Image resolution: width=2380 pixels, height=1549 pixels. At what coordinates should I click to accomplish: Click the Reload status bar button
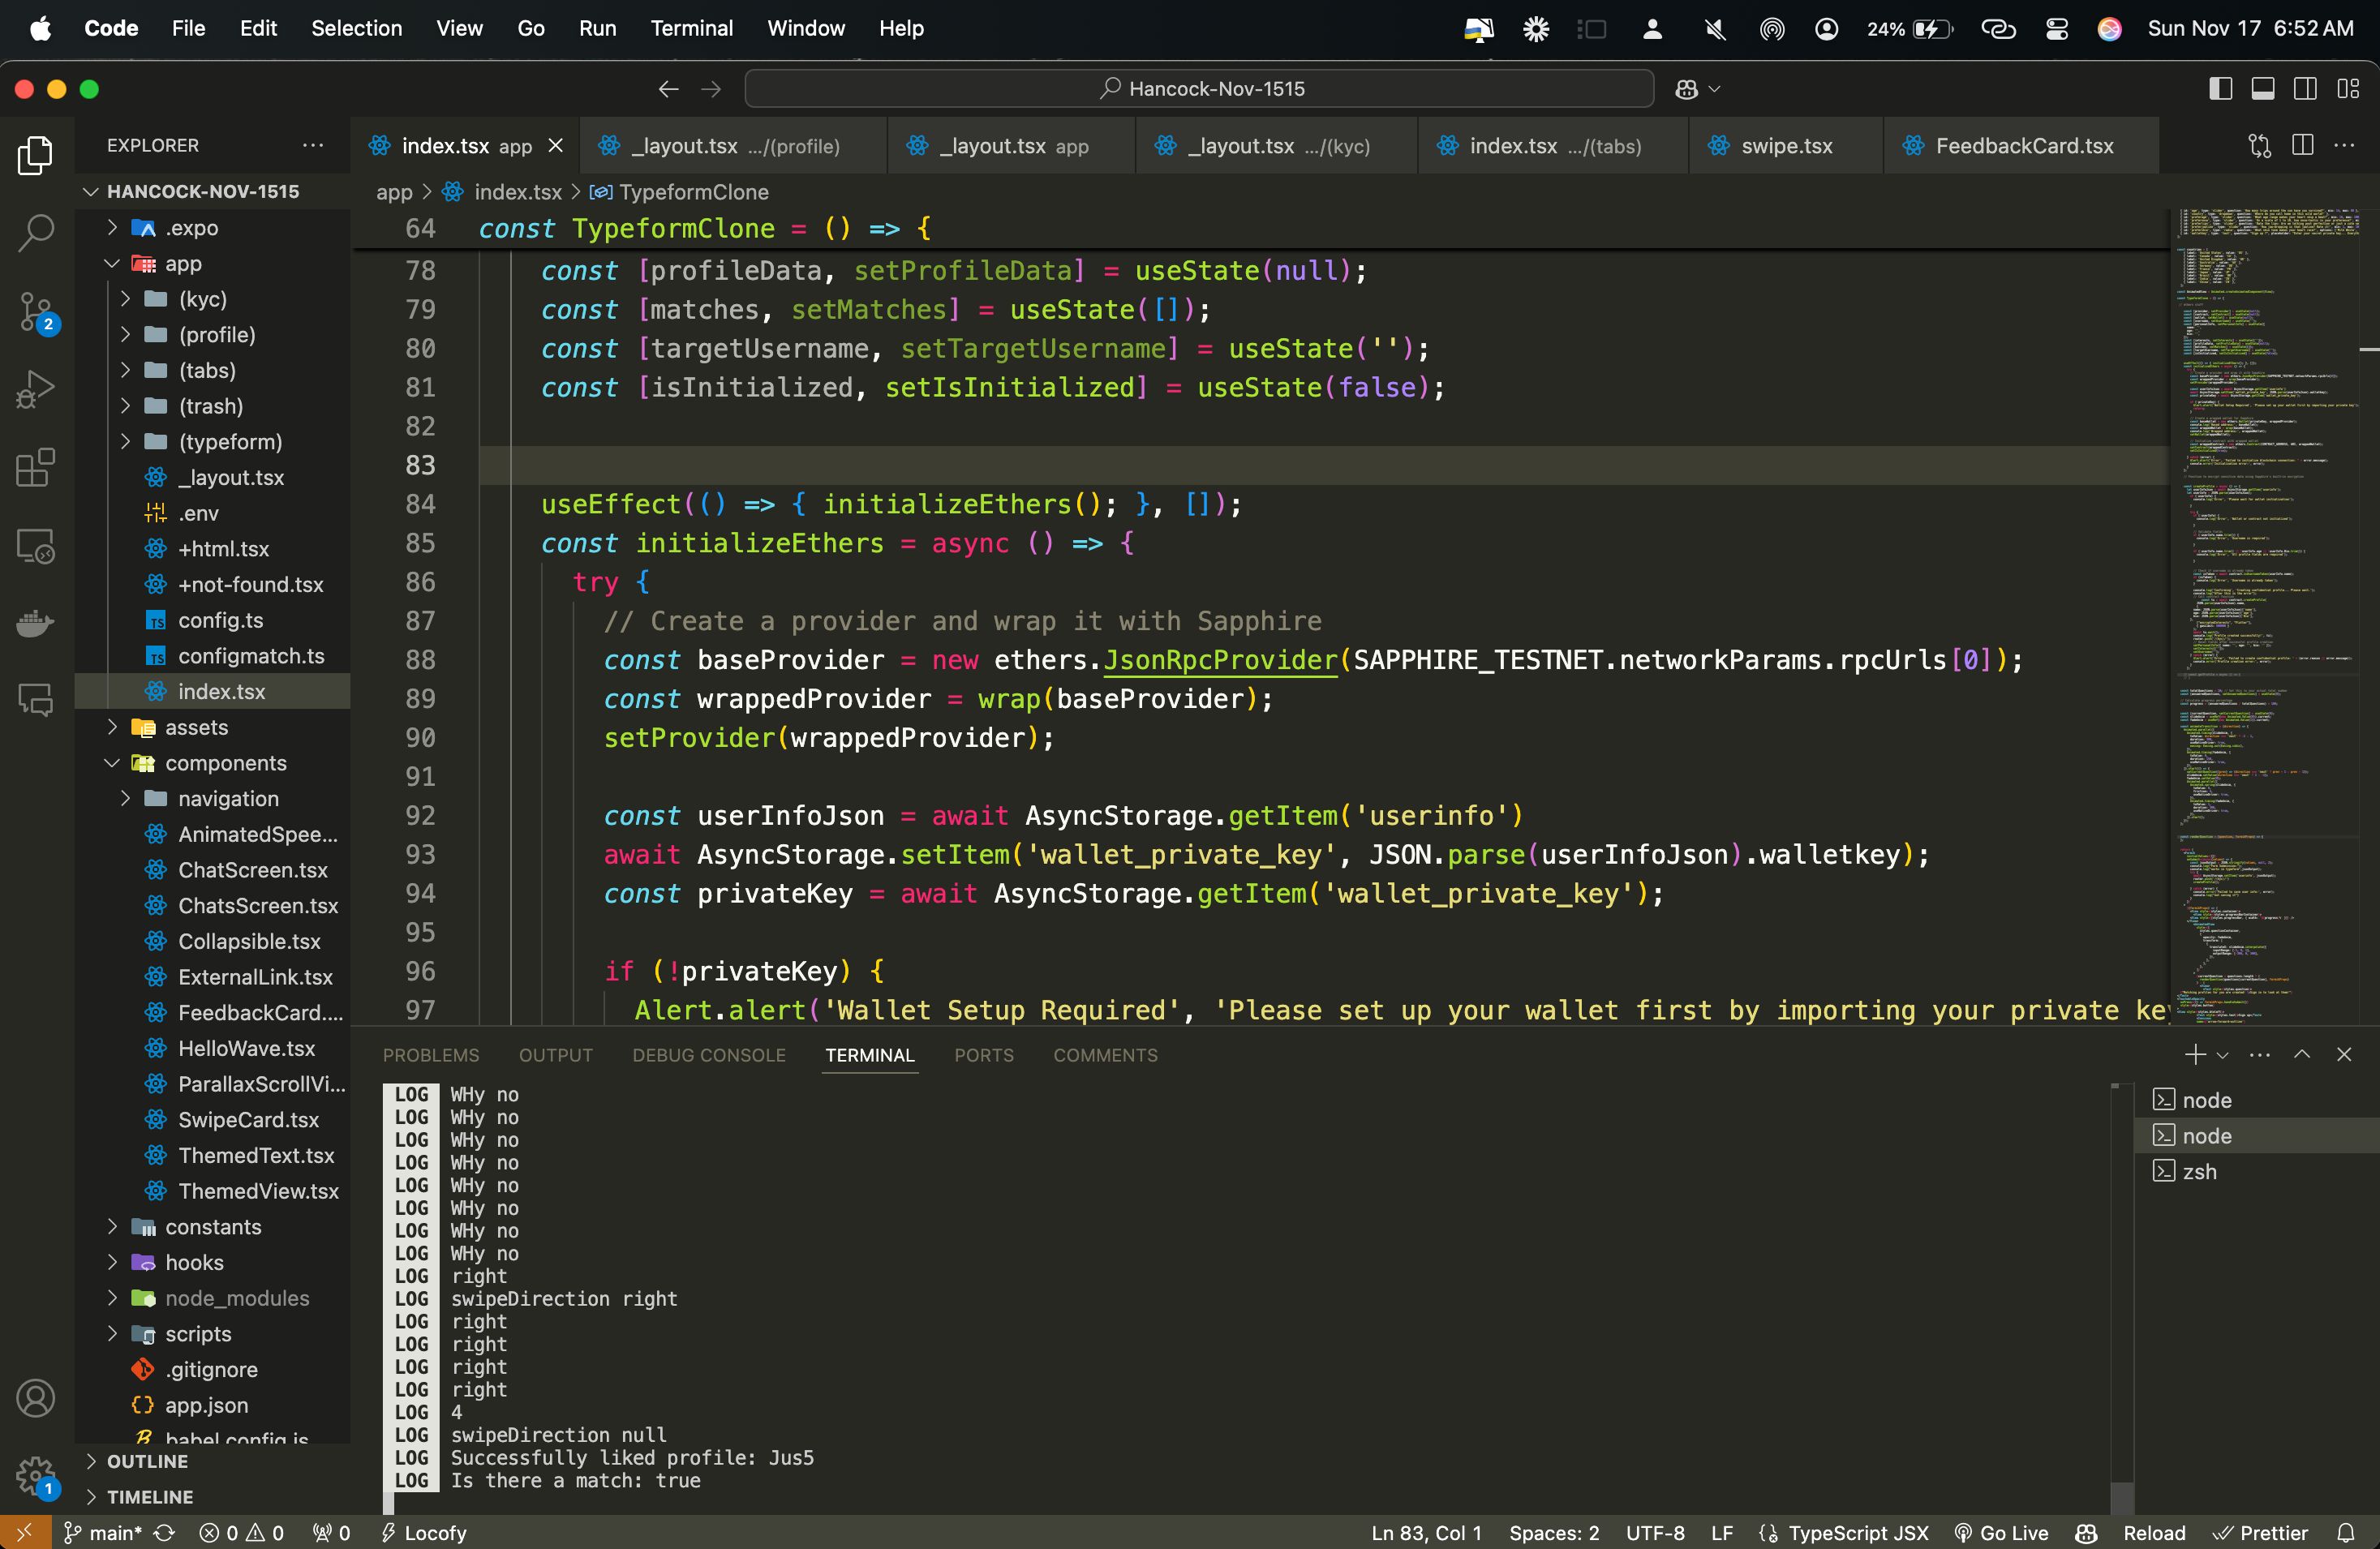2153,1532
